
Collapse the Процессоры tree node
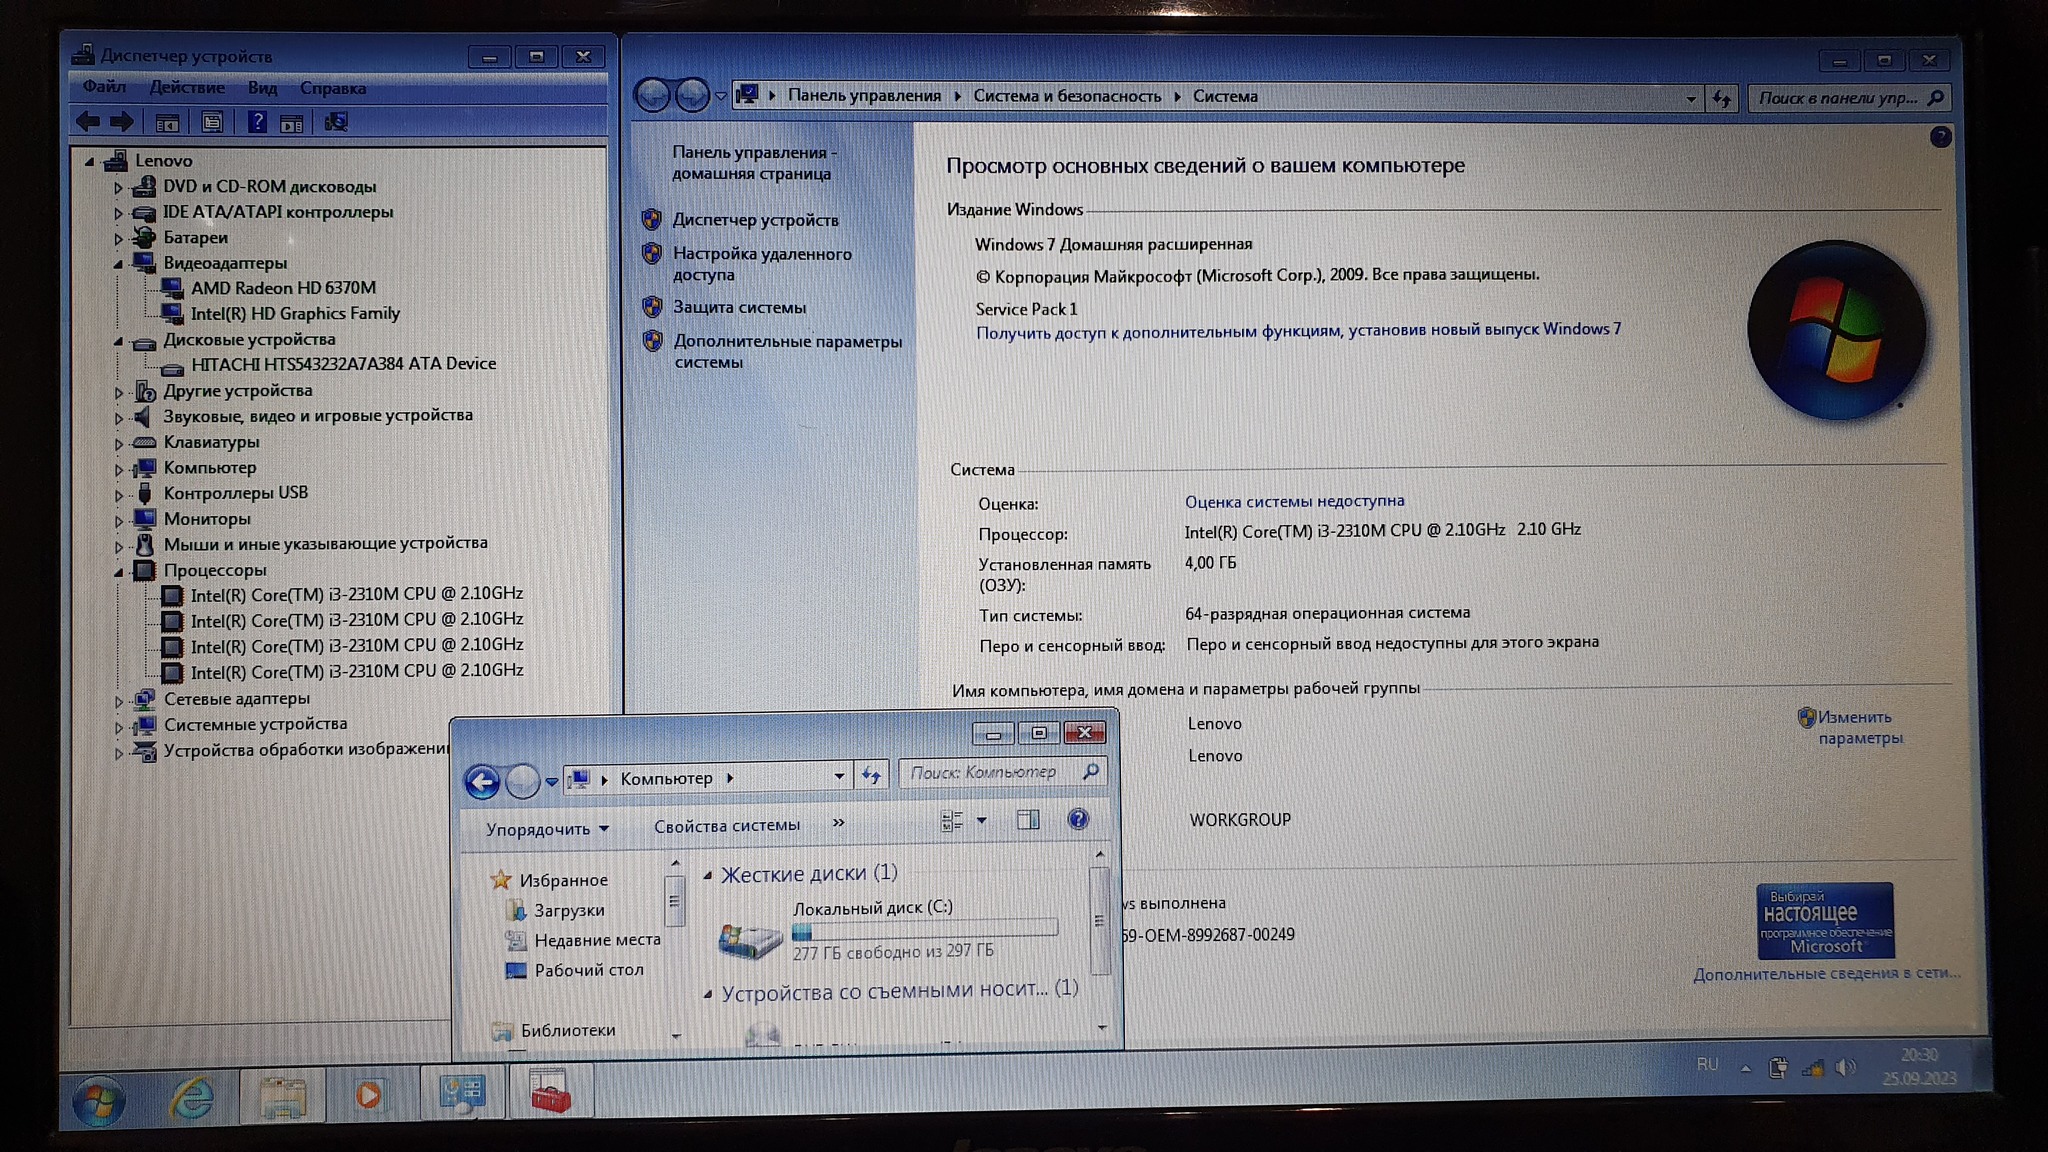tap(118, 572)
